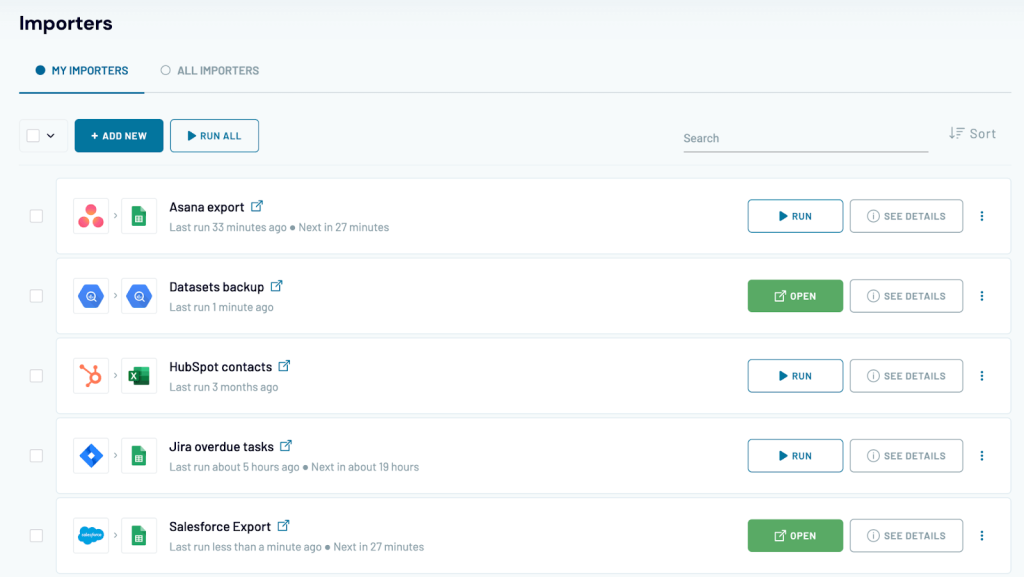Open external link icon next to Salesforce Export

coord(283,526)
